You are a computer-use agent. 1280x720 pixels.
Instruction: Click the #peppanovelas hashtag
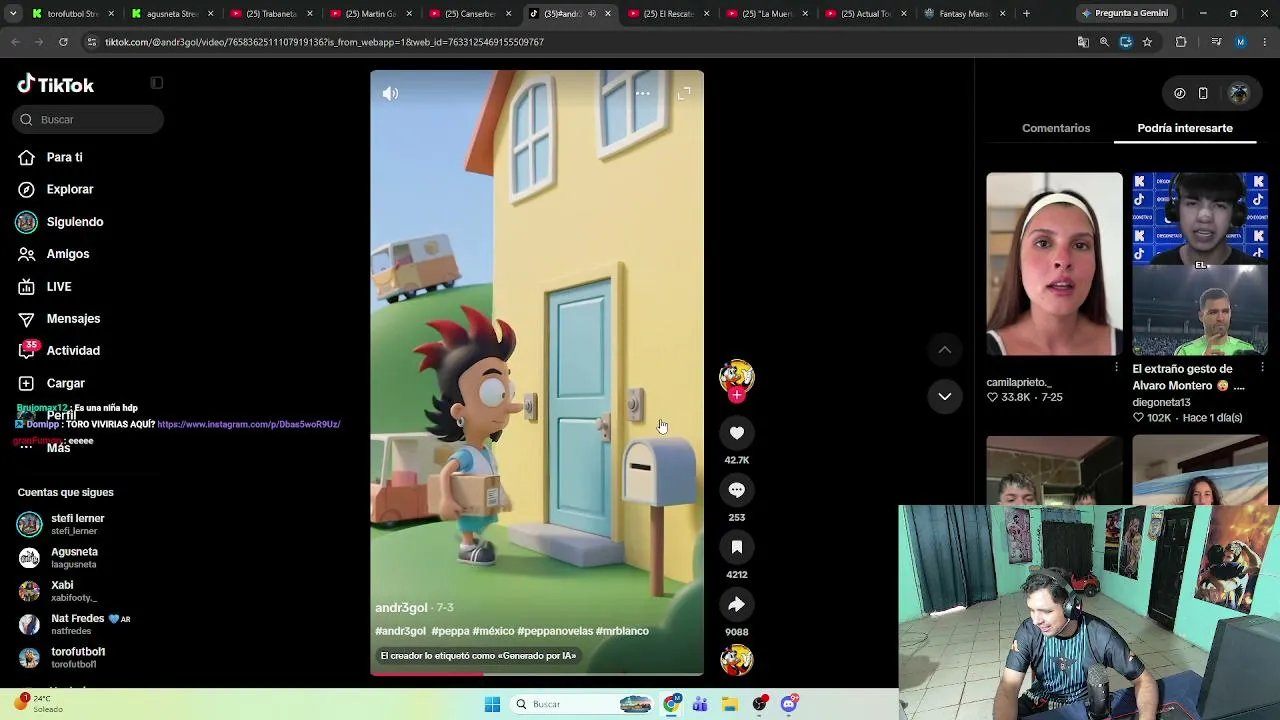(x=555, y=631)
